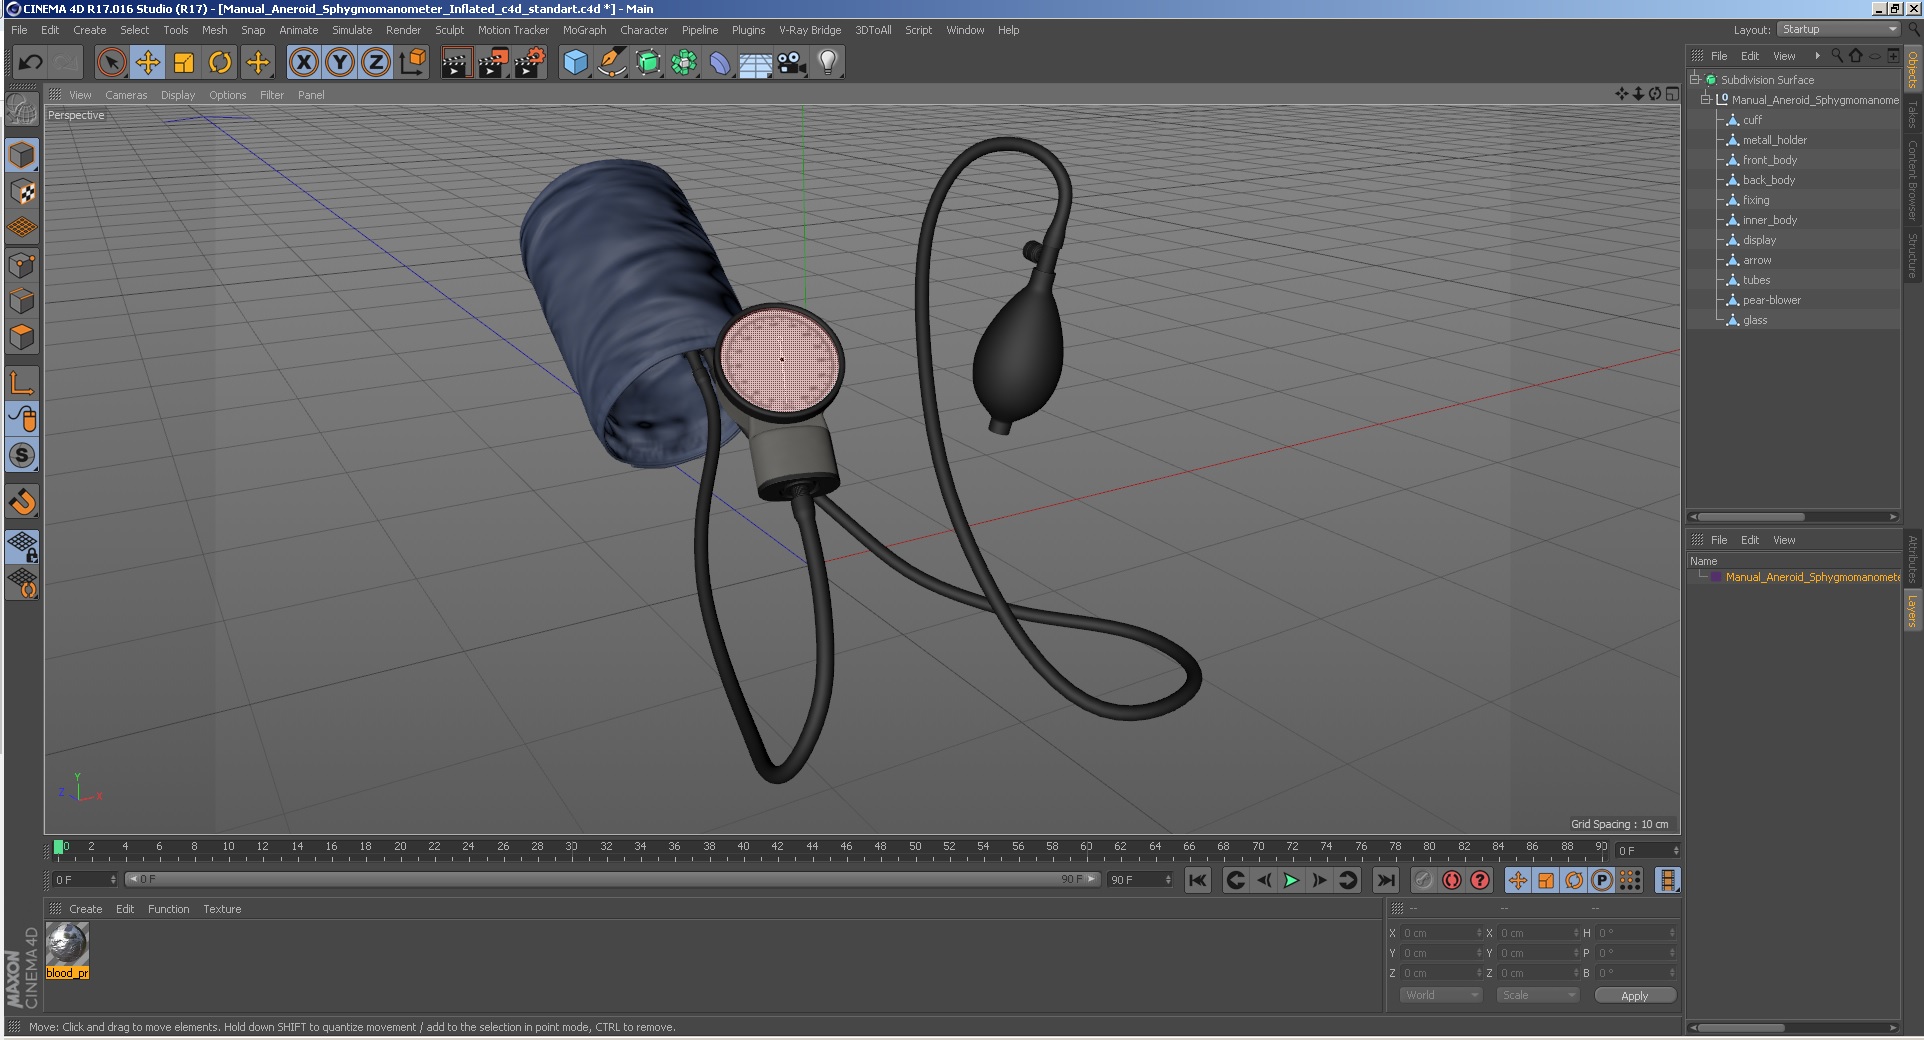Open the Content Browser side tab

[x=1912, y=180]
